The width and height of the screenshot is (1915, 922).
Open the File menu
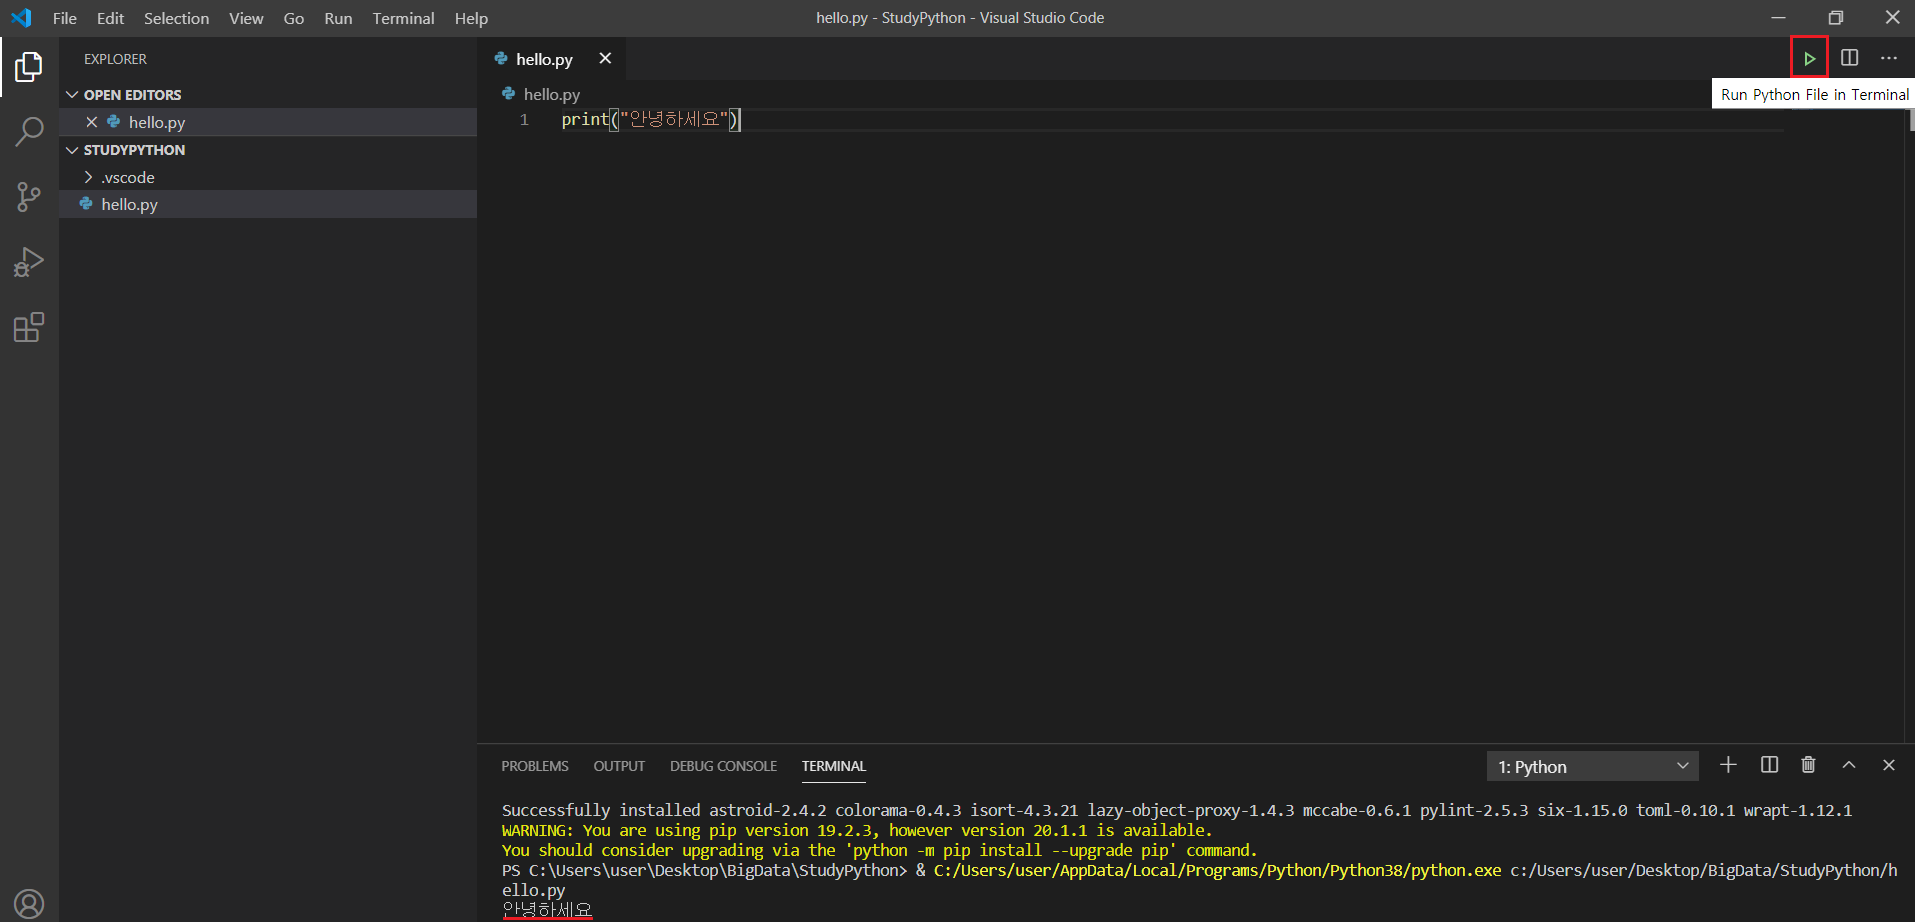pyautogui.click(x=65, y=18)
